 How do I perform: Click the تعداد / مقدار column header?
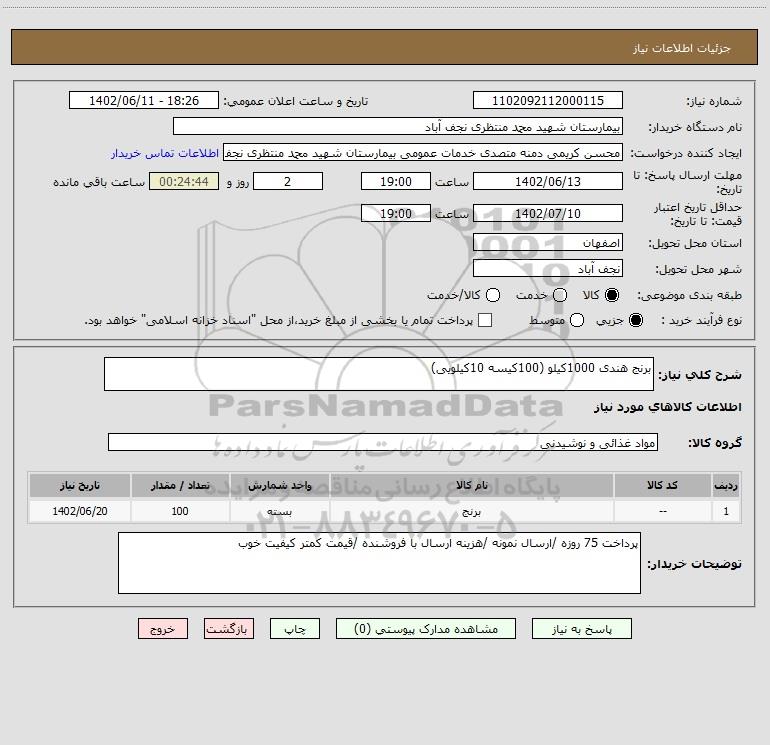pyautogui.click(x=180, y=486)
